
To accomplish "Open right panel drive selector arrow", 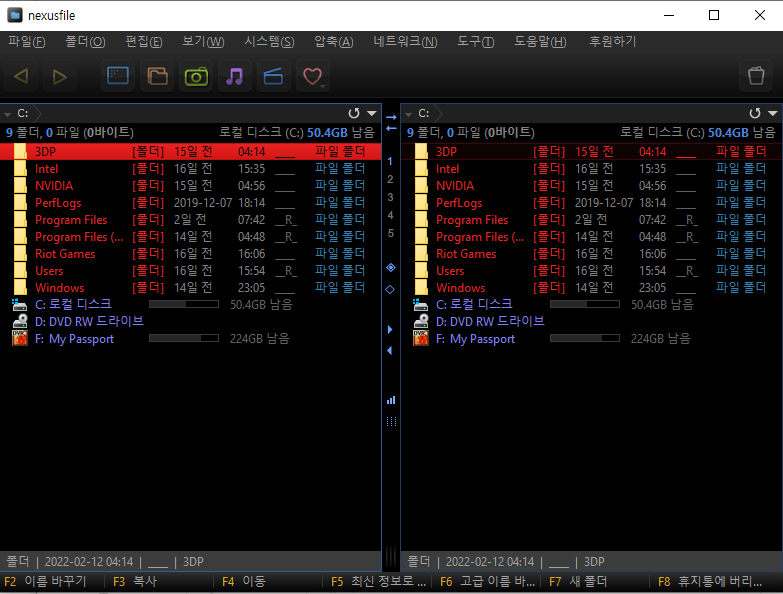I will [408, 114].
